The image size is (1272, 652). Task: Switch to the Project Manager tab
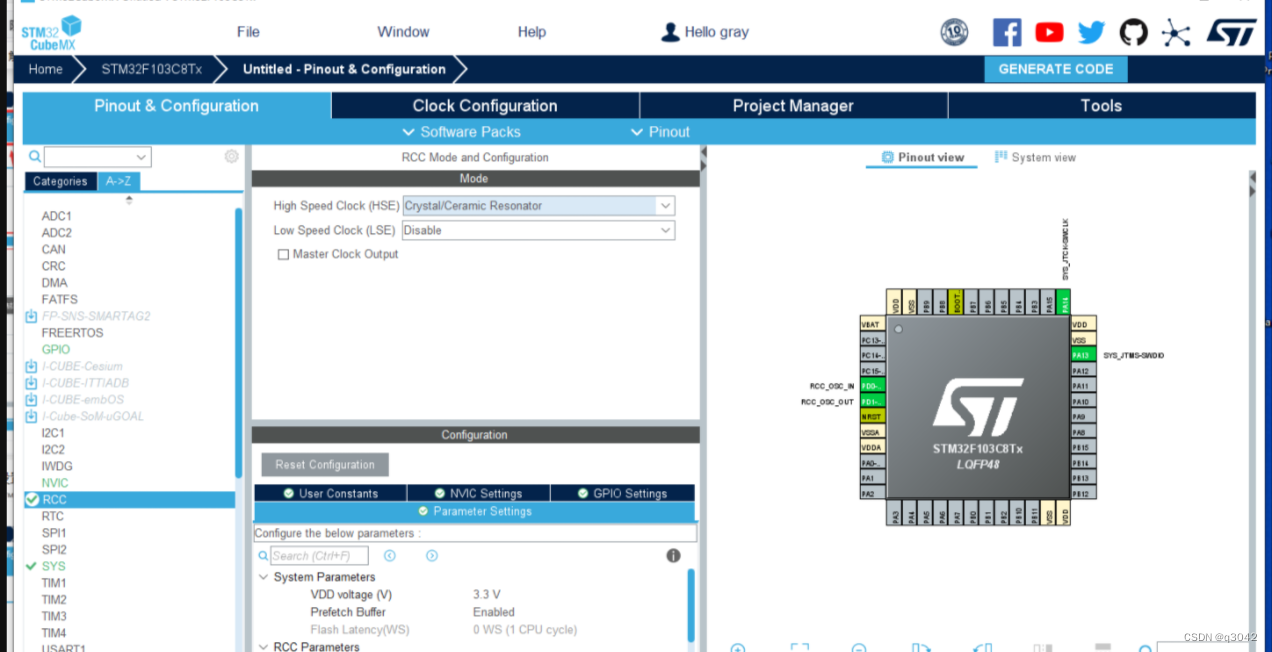click(x=793, y=106)
